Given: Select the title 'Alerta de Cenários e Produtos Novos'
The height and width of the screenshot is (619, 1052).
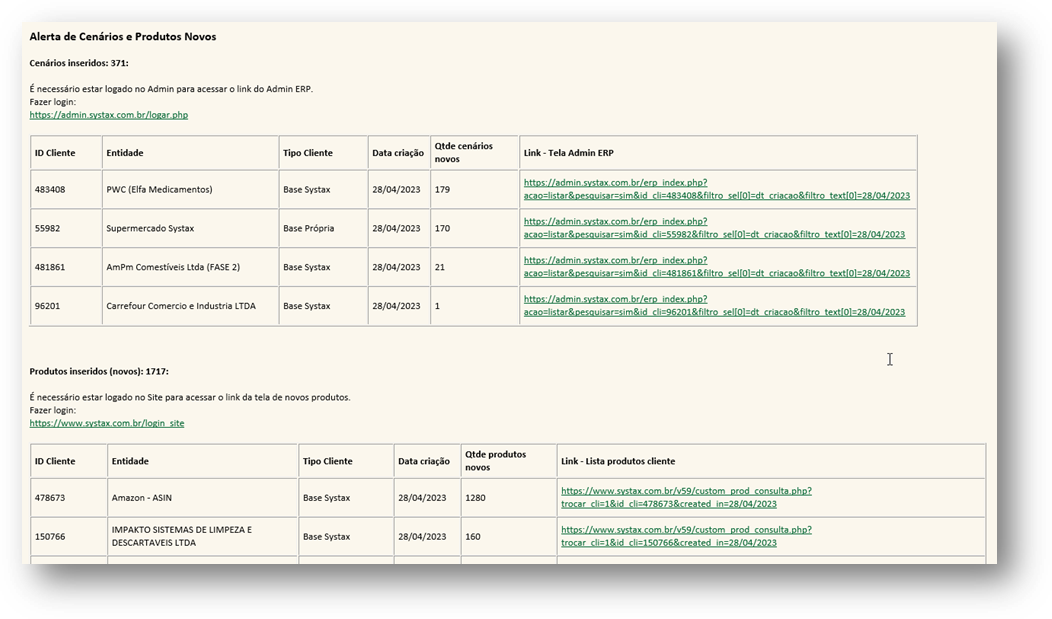Looking at the screenshot, I should tap(123, 37).
